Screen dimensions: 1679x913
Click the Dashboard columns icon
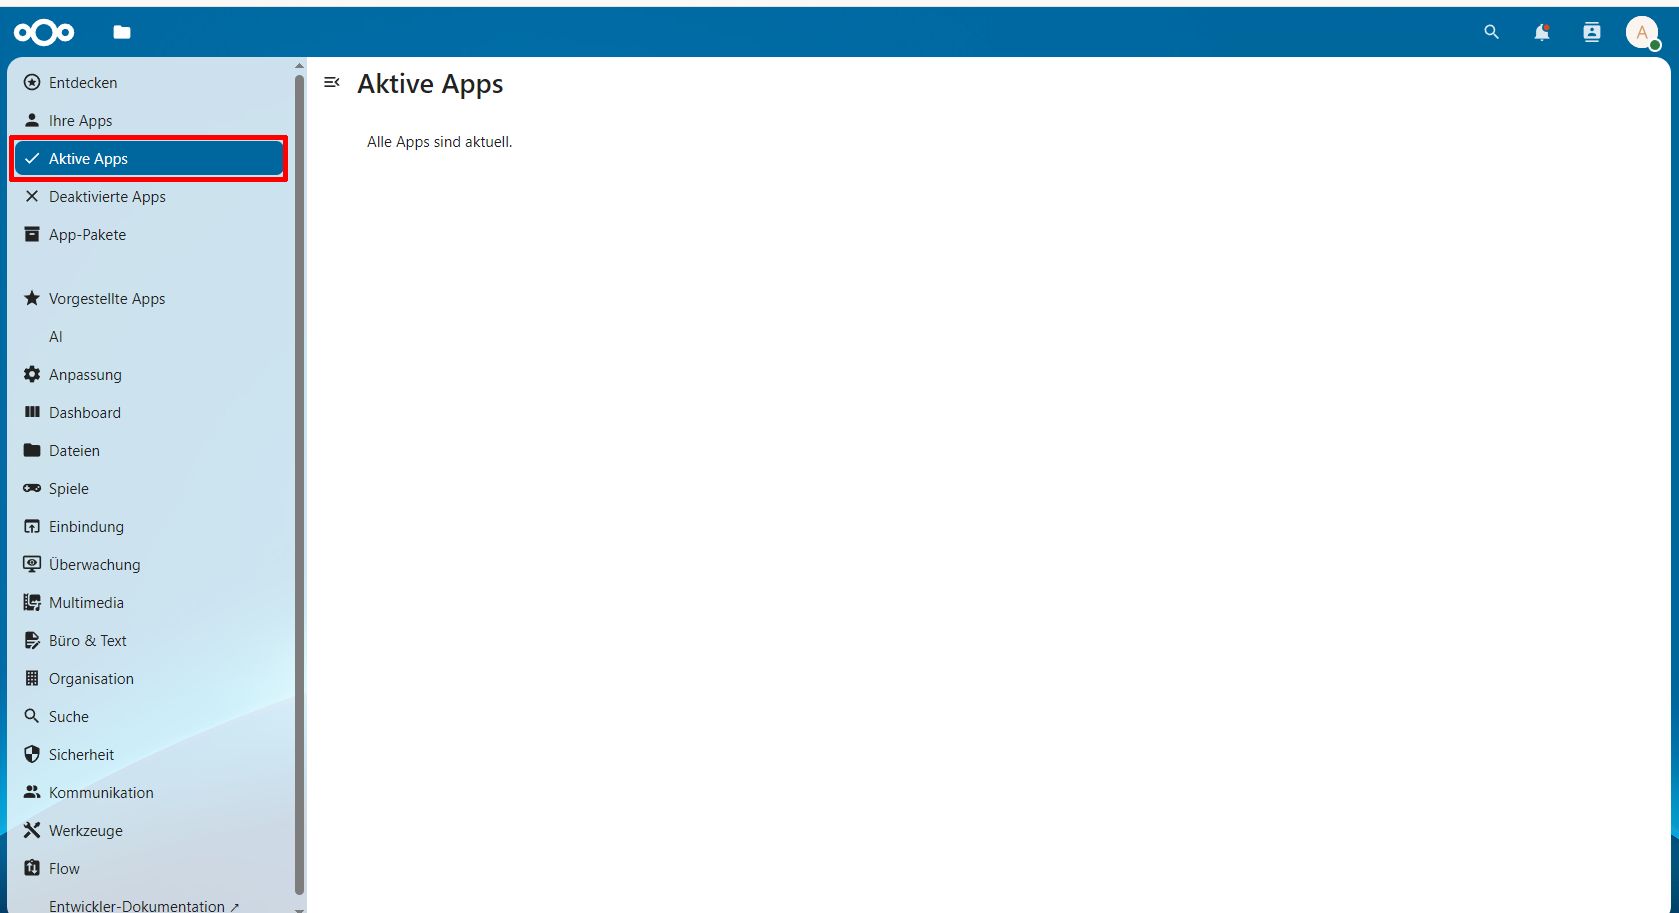point(32,413)
